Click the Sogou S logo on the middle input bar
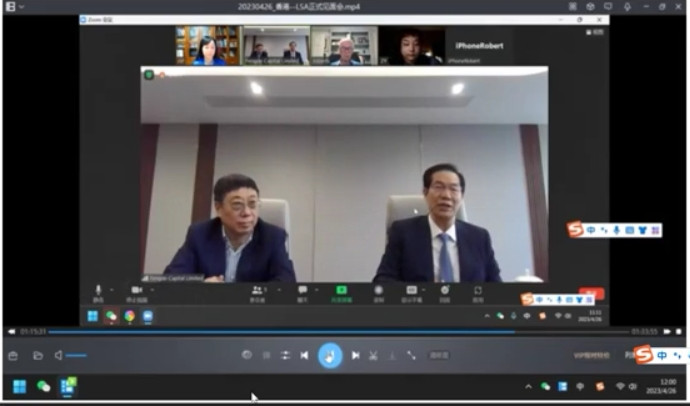The height and width of the screenshot is (406, 690). point(576,229)
